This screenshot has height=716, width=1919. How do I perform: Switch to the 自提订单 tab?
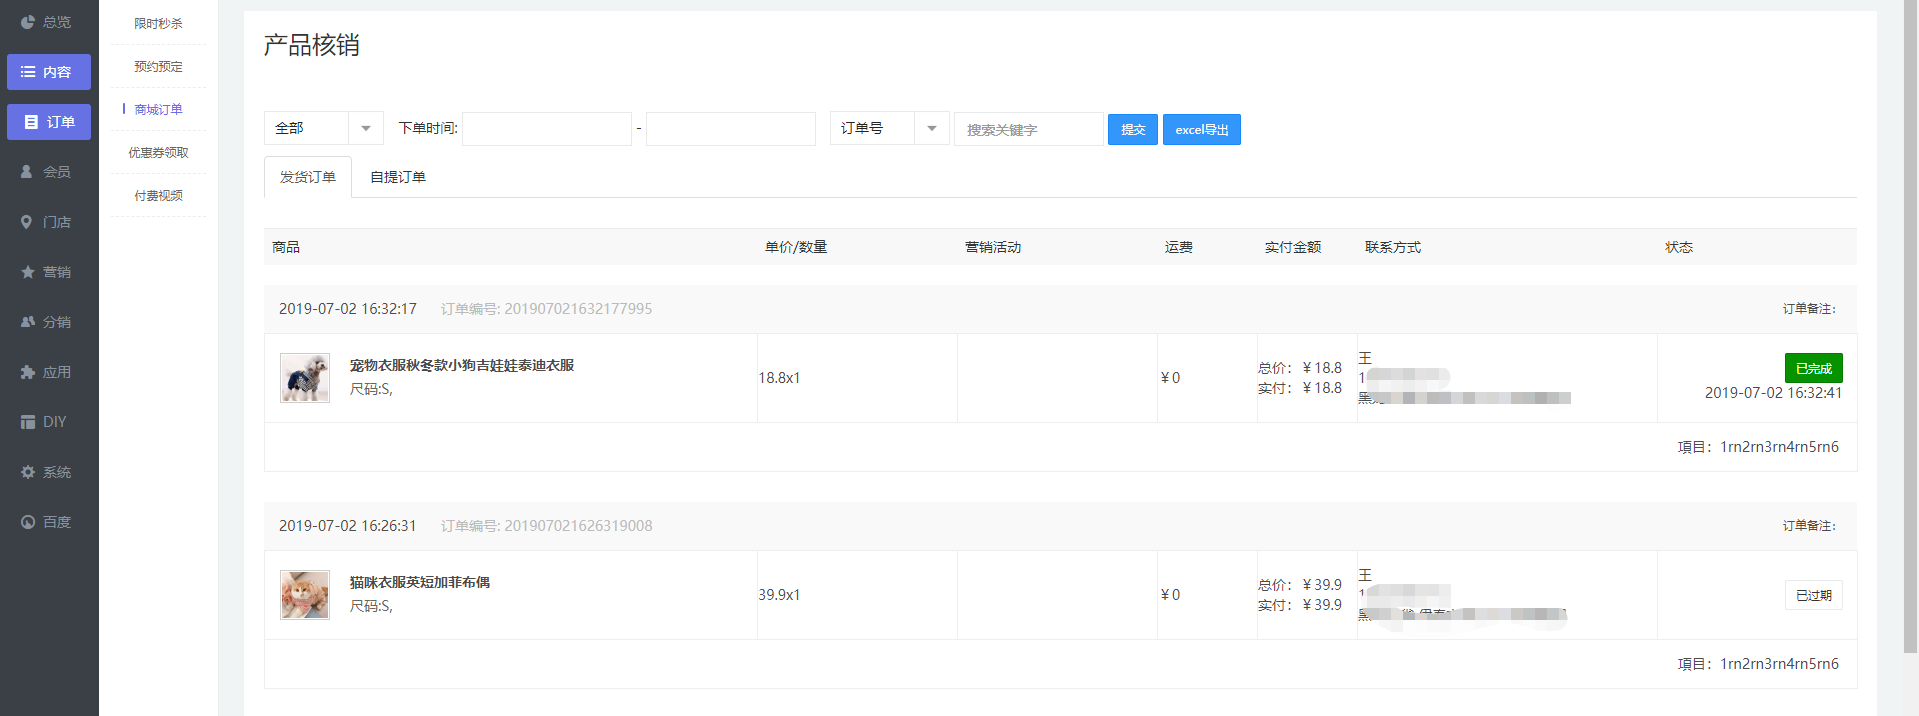tap(398, 177)
